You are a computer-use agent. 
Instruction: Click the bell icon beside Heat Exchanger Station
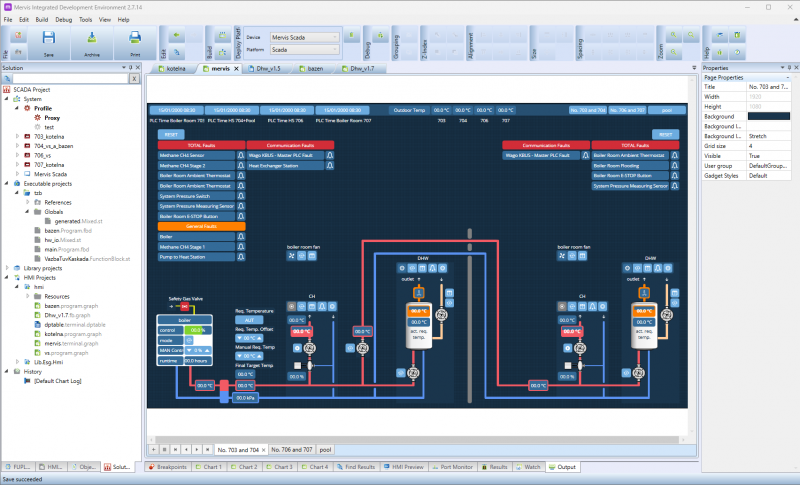click(330, 165)
